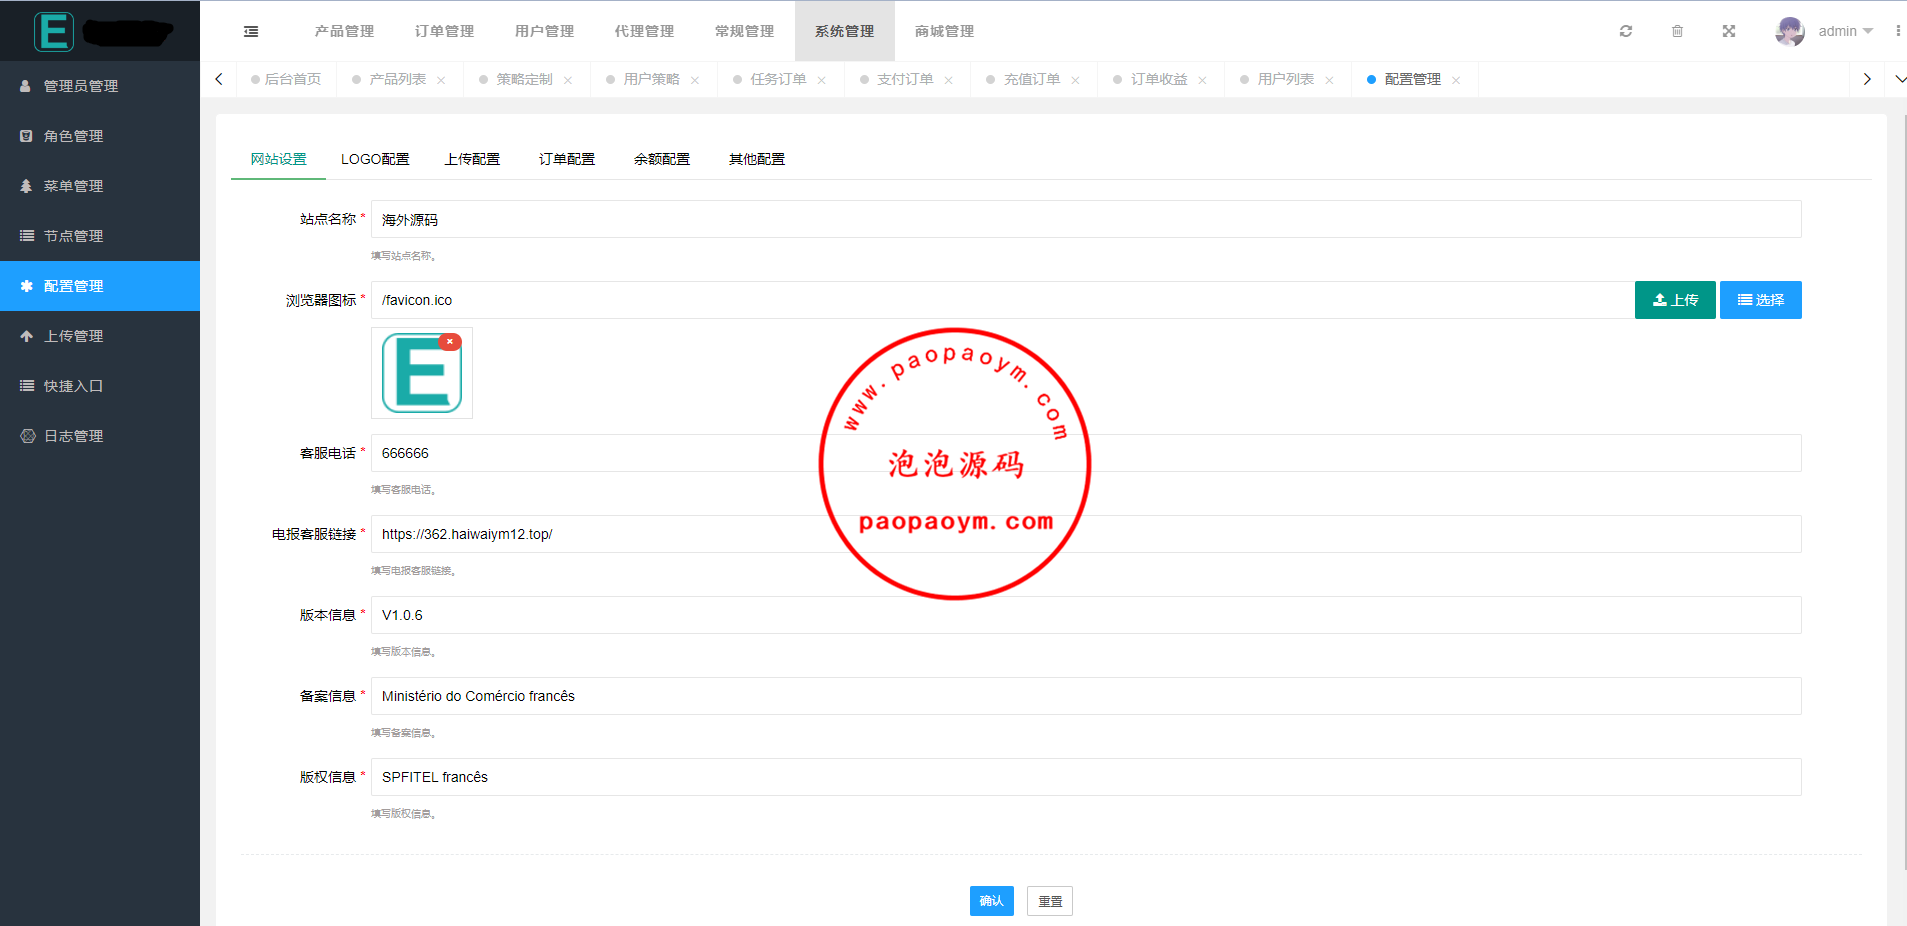Open 日志管理 in the sidebar
This screenshot has height=926, width=1907.
(73, 436)
